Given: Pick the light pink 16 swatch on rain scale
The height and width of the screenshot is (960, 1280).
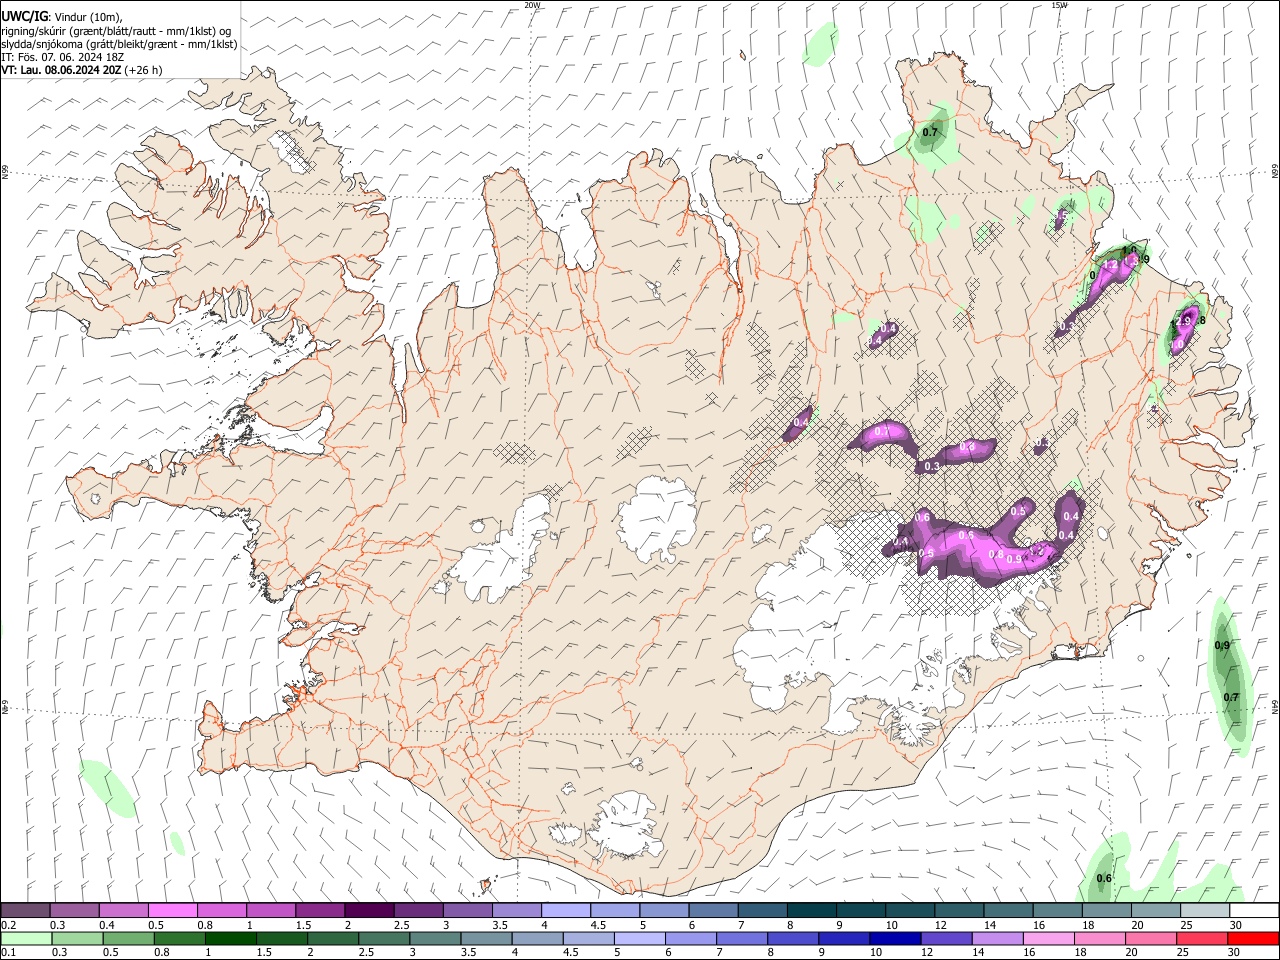Looking at the screenshot, I should tap(1048, 938).
